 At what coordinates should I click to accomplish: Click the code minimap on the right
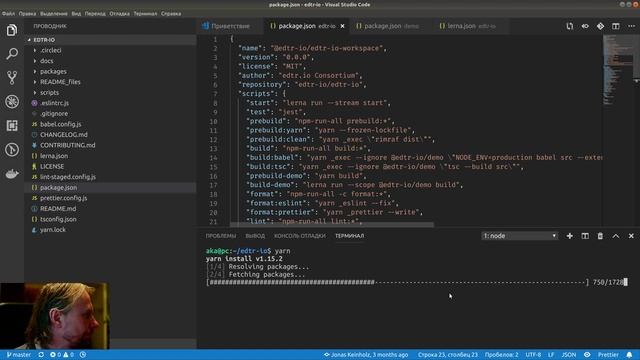pos(618,69)
